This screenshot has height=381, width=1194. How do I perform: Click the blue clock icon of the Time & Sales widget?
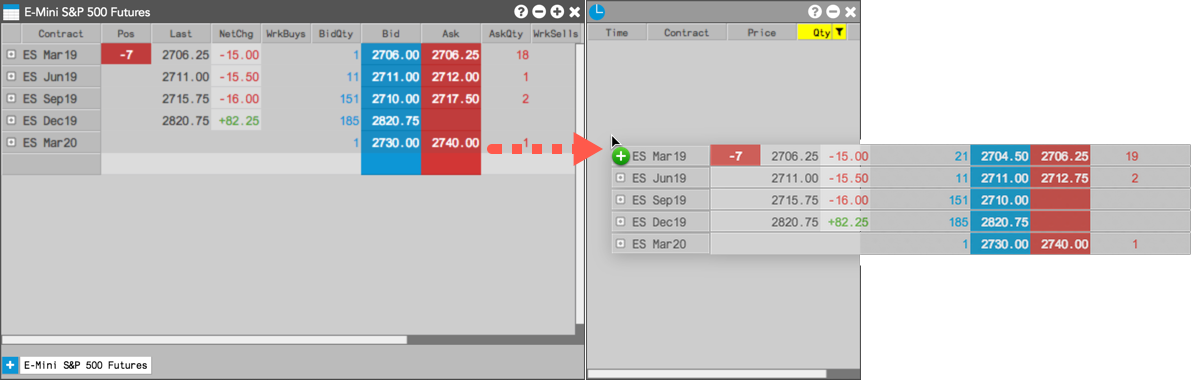(x=598, y=11)
